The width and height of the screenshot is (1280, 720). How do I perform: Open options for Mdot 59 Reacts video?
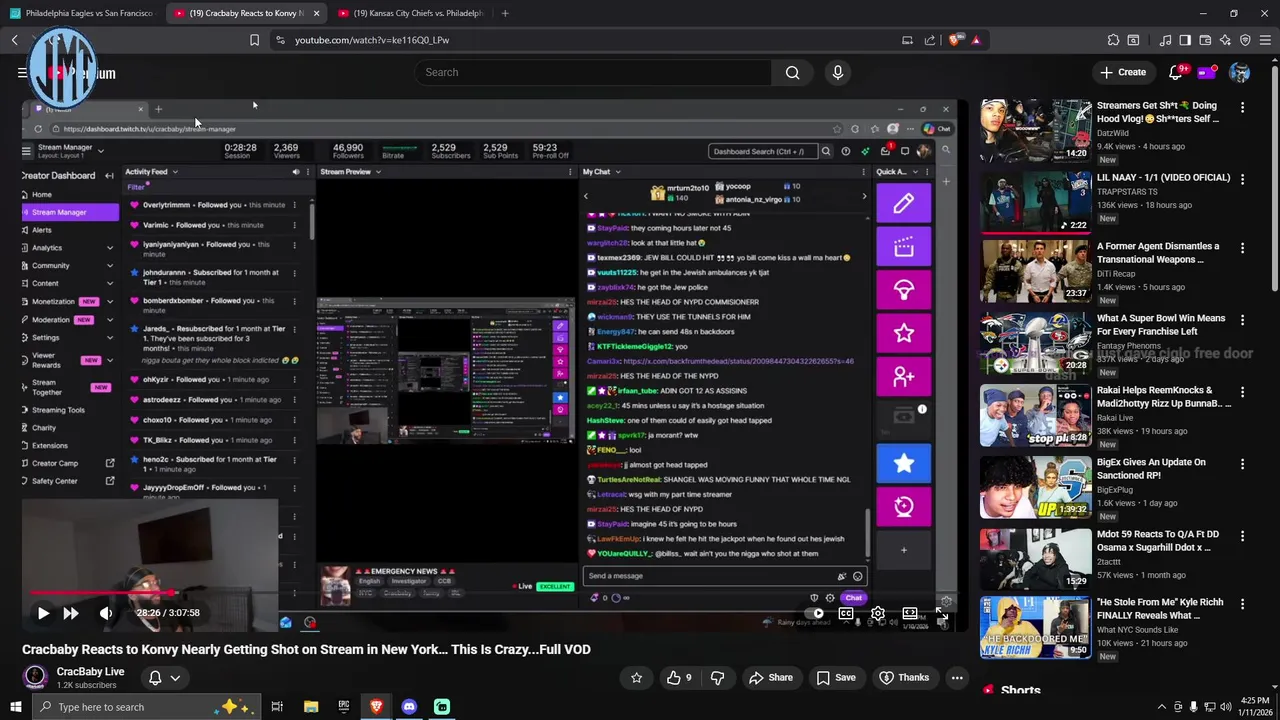pyautogui.click(x=1243, y=536)
